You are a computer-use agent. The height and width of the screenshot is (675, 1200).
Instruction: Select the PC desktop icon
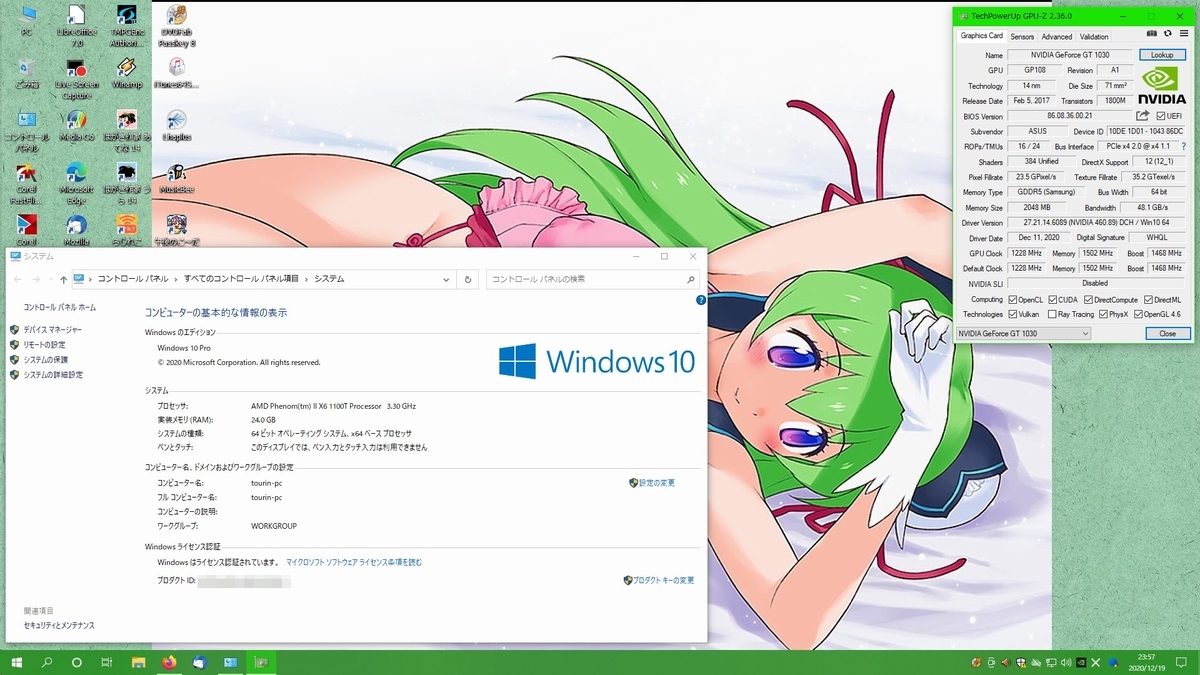coord(27,21)
